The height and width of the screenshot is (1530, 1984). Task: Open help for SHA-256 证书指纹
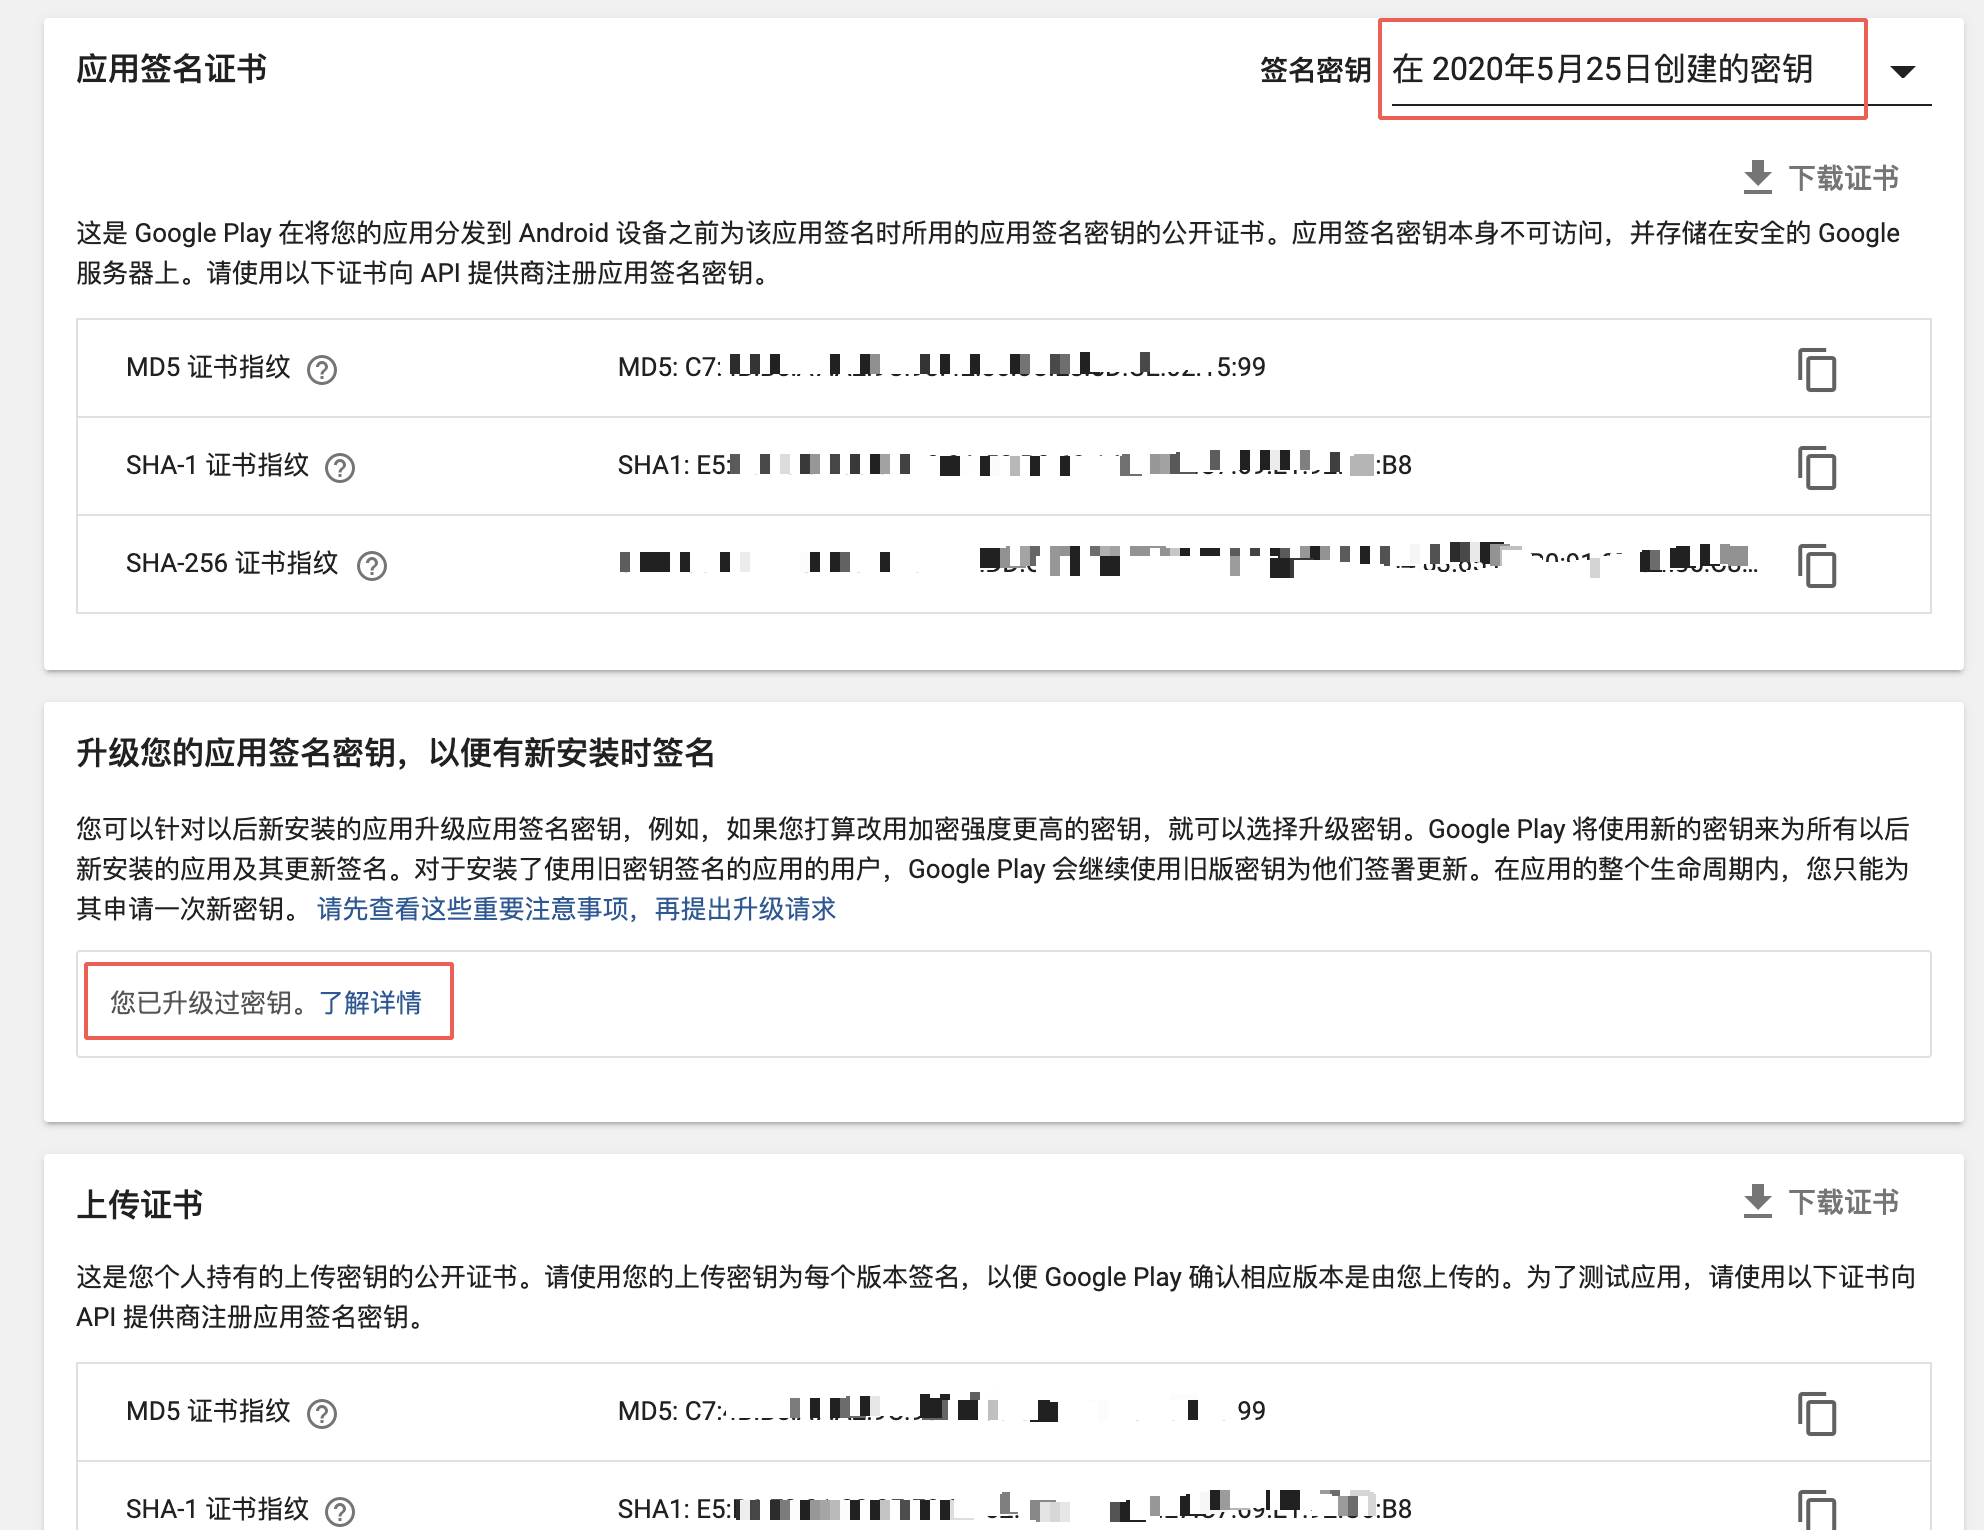point(372,566)
